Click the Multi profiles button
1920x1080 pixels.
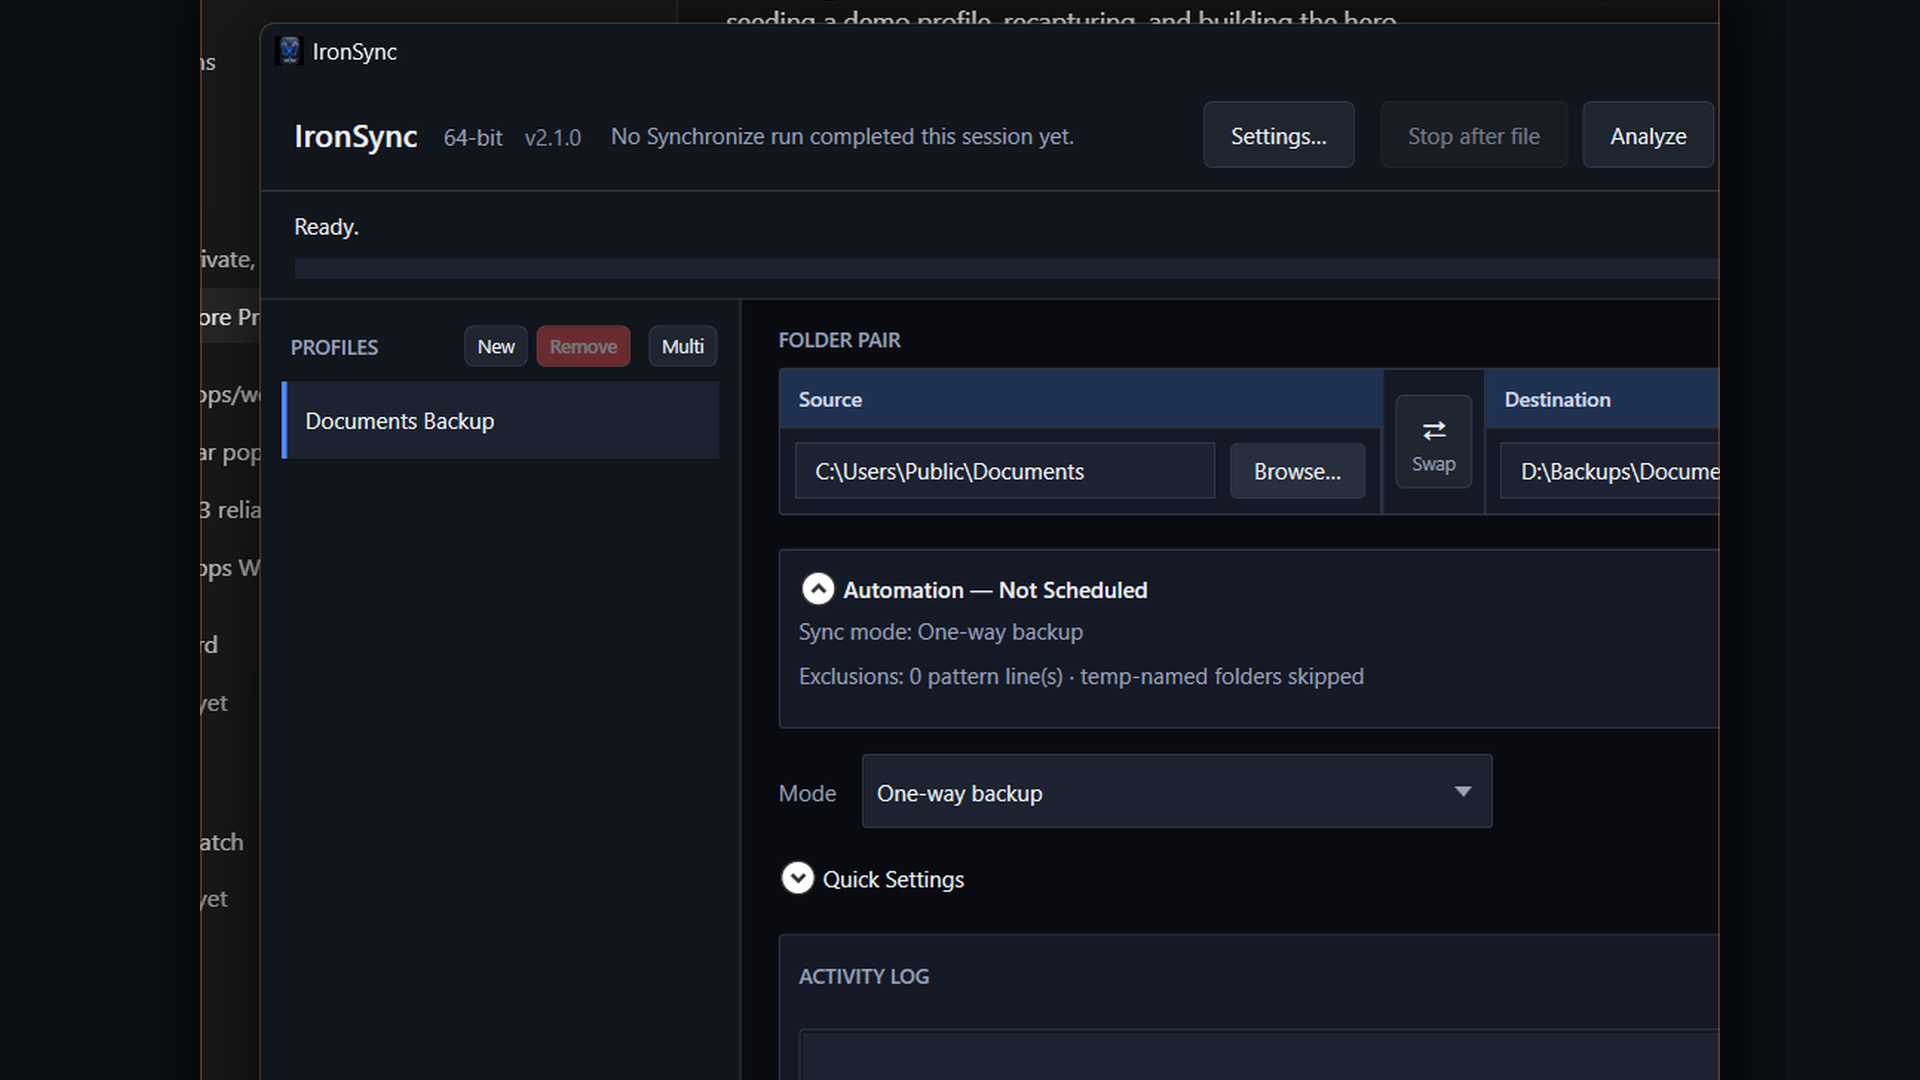tap(682, 346)
